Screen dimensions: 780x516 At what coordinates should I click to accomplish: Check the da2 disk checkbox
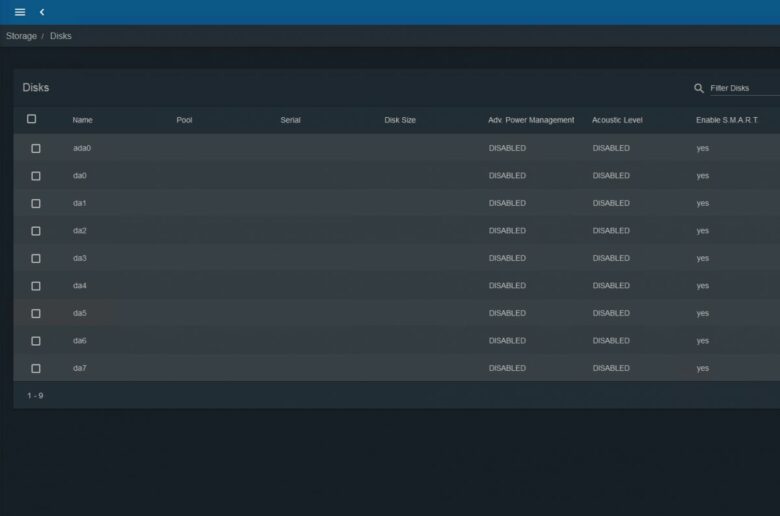[x=36, y=231]
